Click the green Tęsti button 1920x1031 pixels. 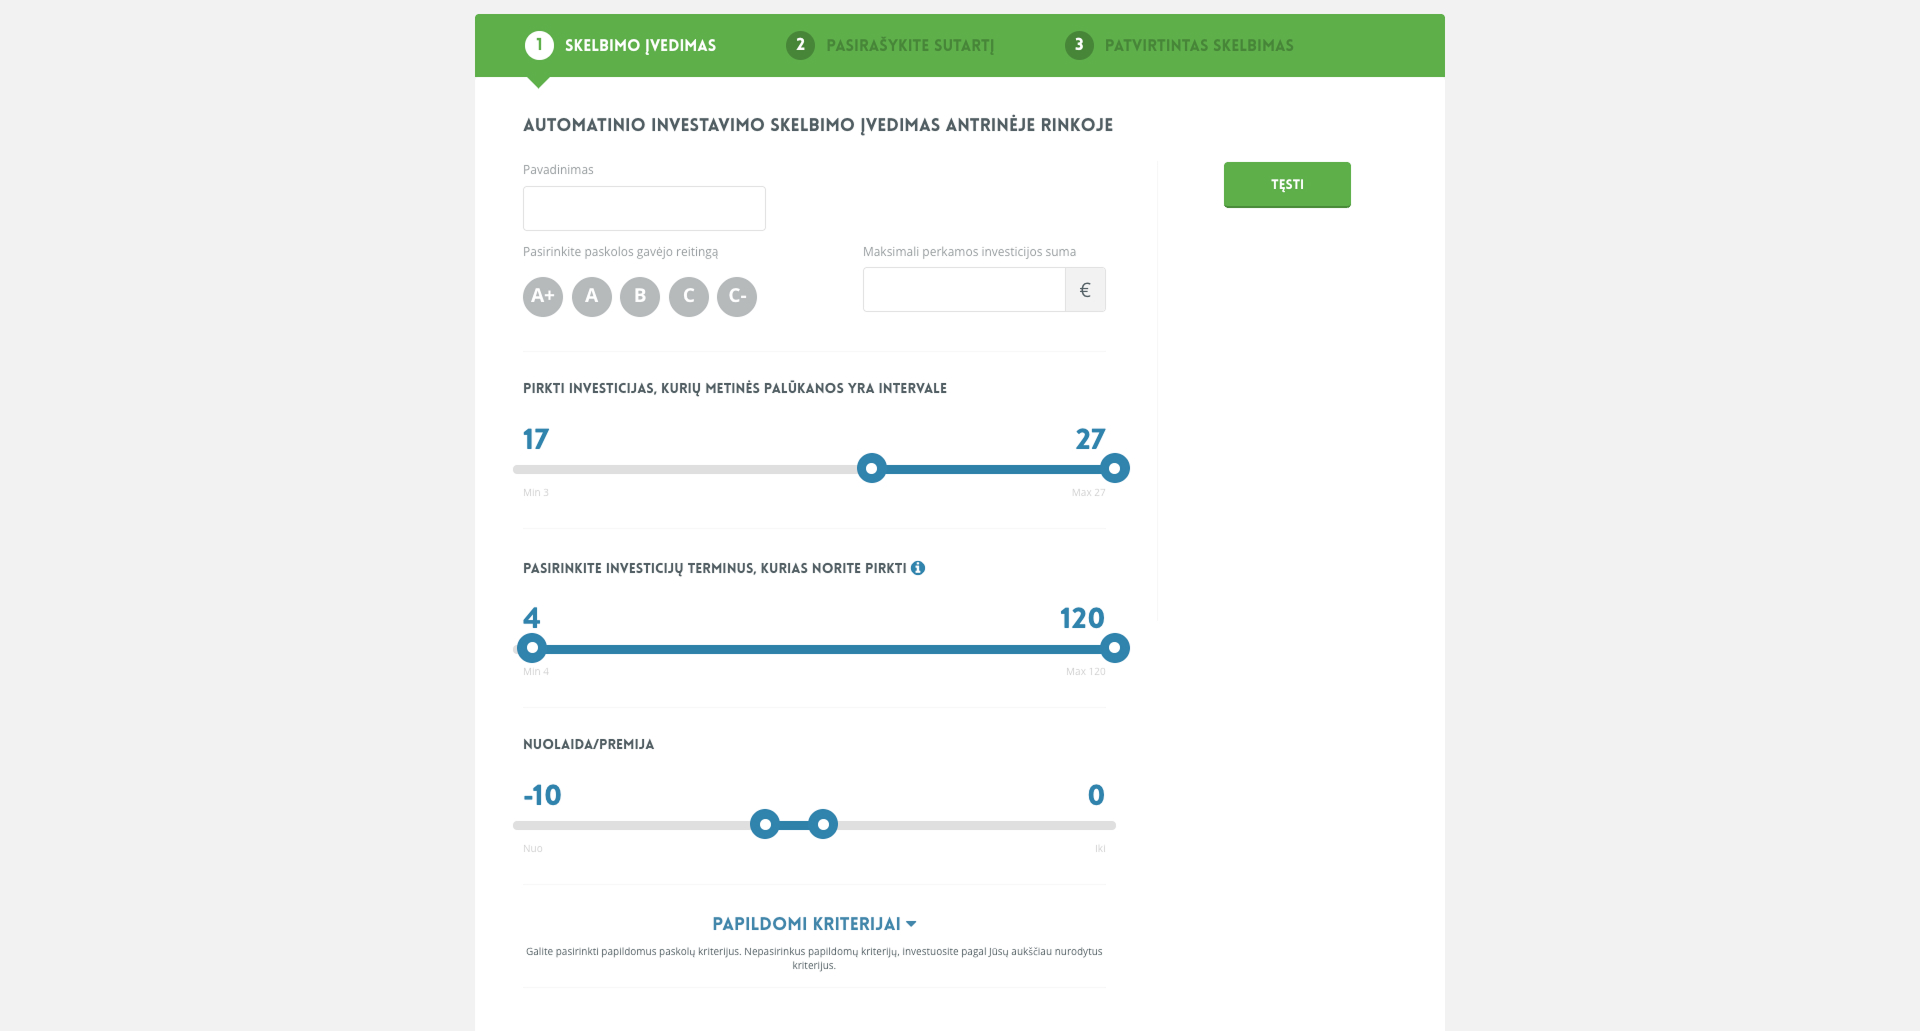(x=1287, y=185)
